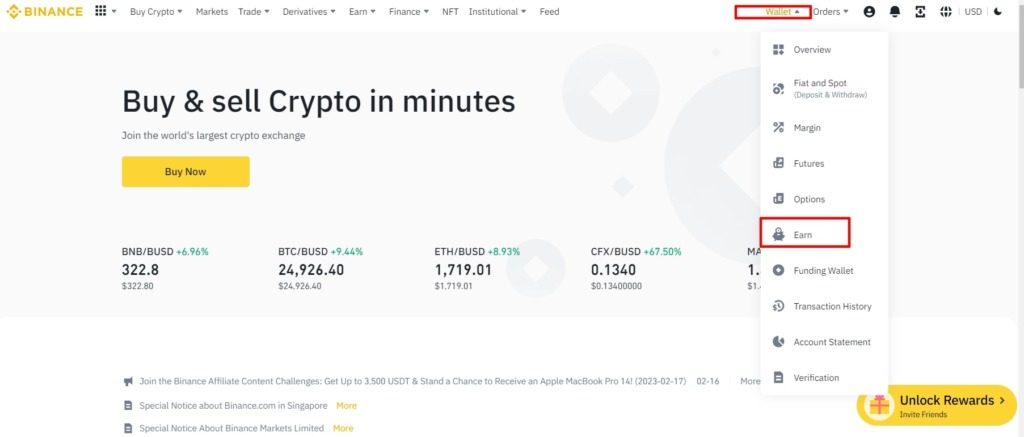Open the Markets link in navigation
1024x437 pixels.
tap(211, 12)
